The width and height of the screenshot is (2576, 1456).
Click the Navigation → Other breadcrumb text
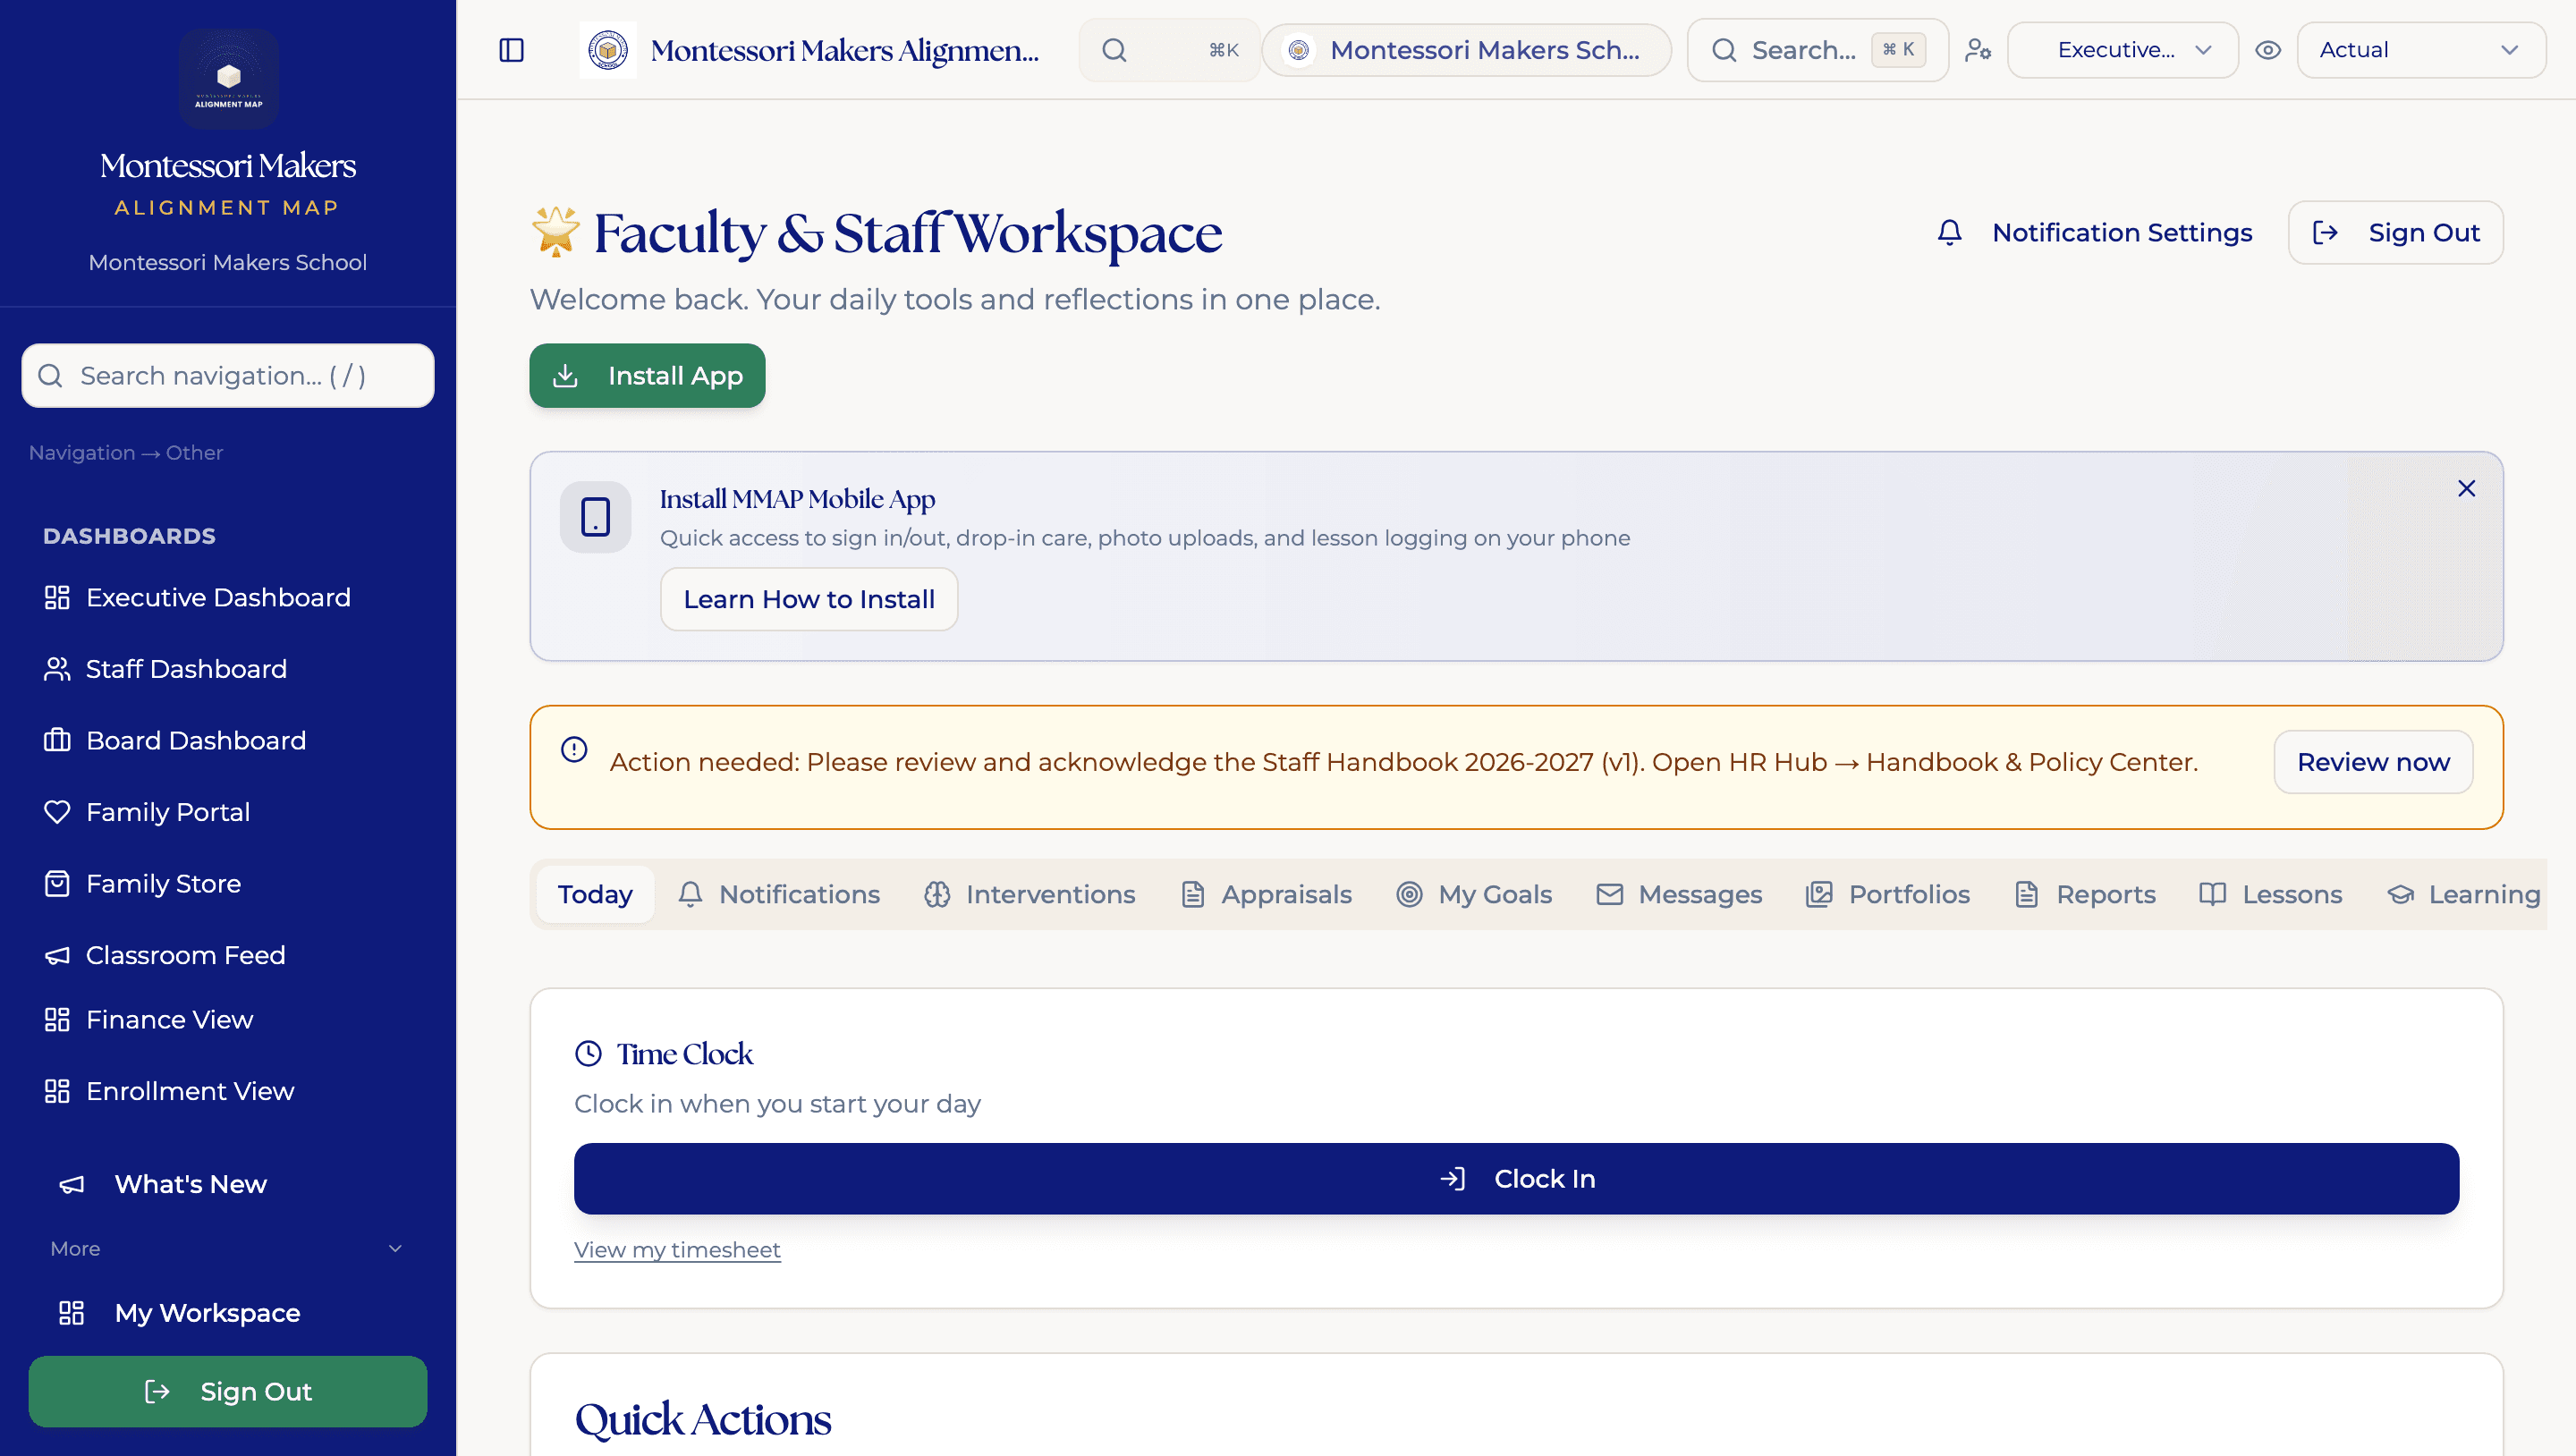pos(126,453)
